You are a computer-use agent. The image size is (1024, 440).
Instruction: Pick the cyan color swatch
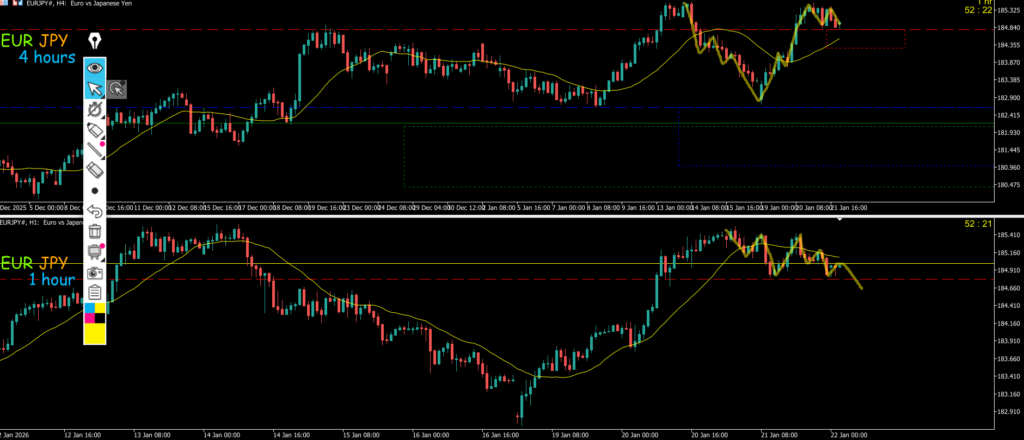tap(89, 307)
